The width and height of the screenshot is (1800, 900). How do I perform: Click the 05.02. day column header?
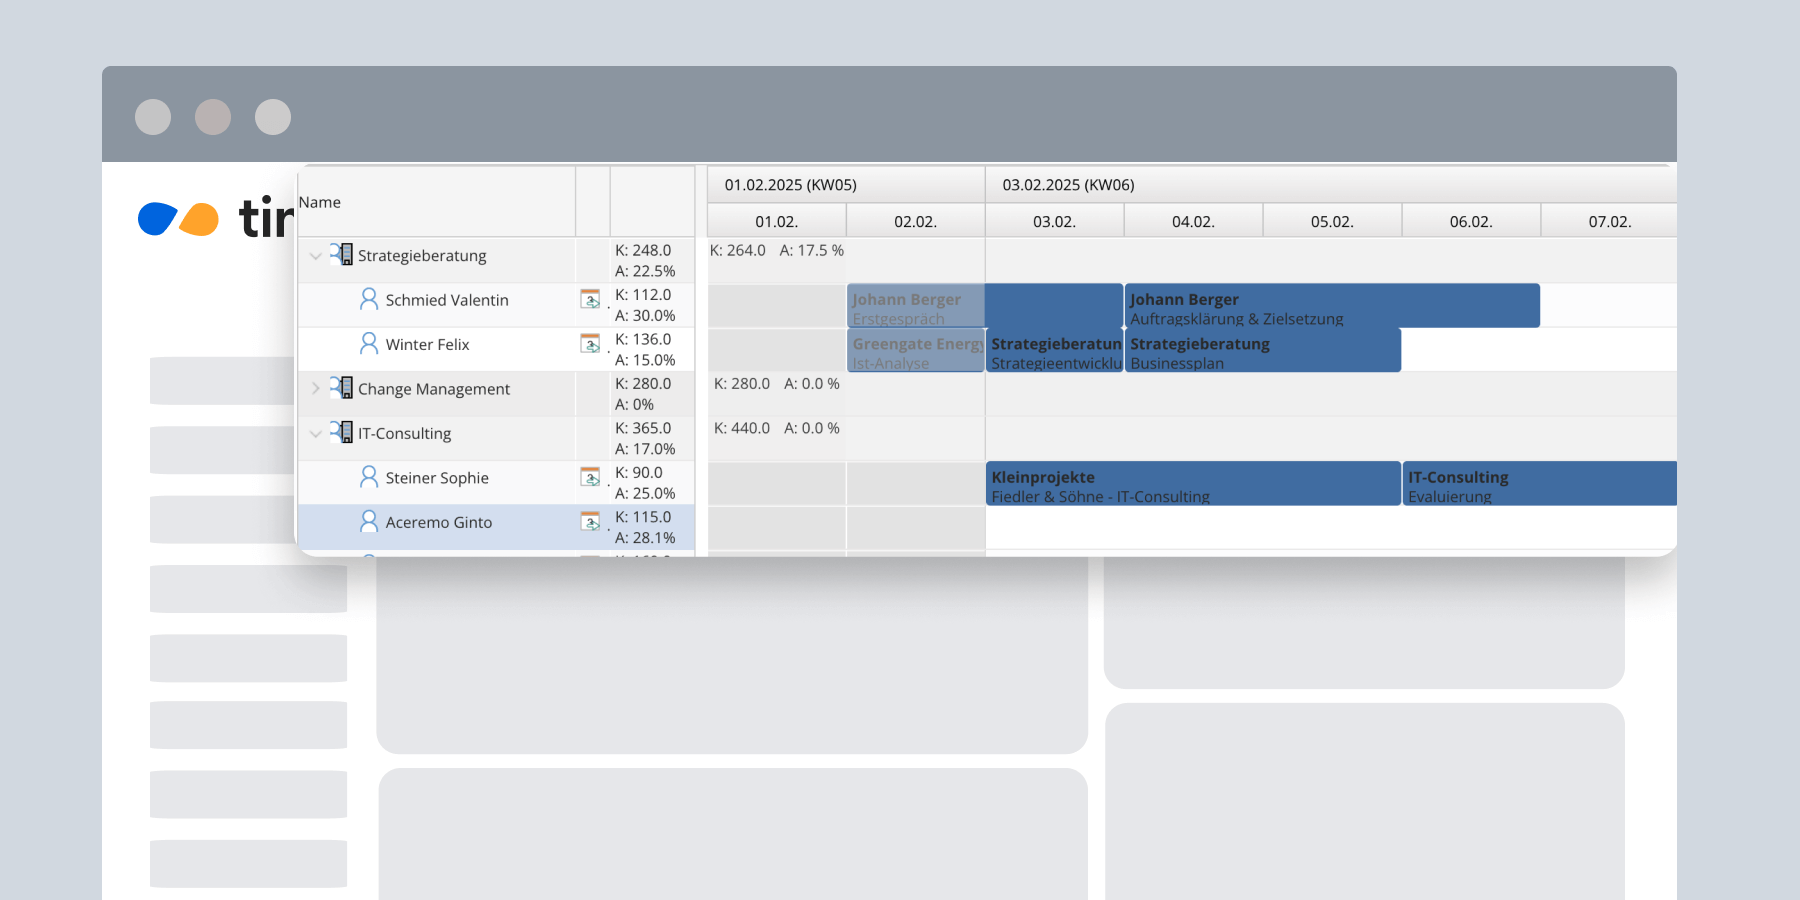pos(1332,221)
